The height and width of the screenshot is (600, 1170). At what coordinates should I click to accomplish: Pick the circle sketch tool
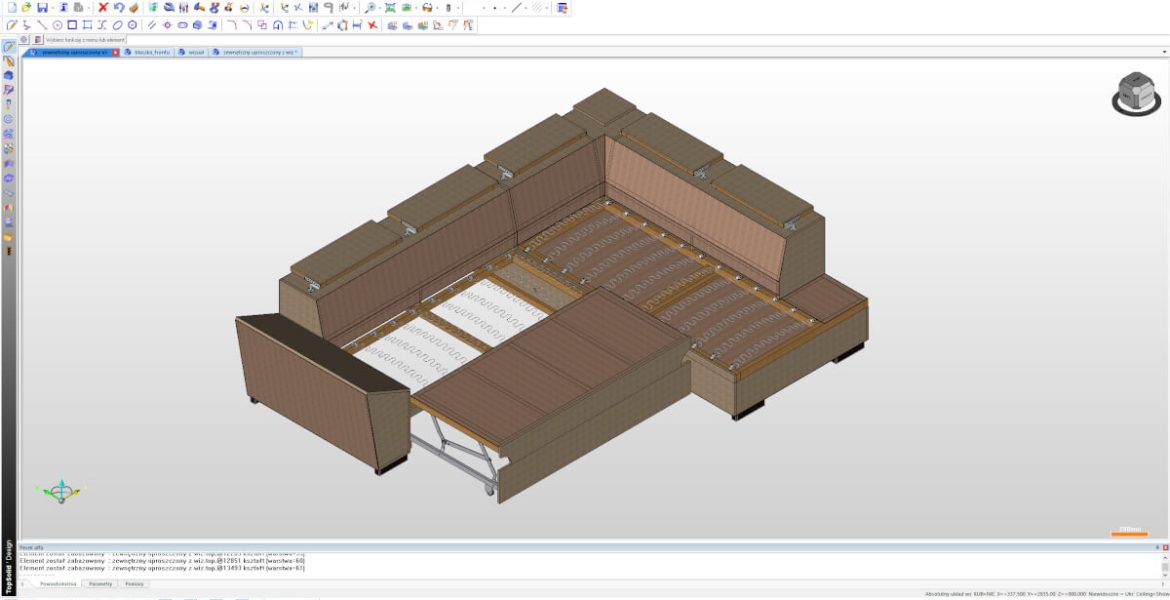57,25
